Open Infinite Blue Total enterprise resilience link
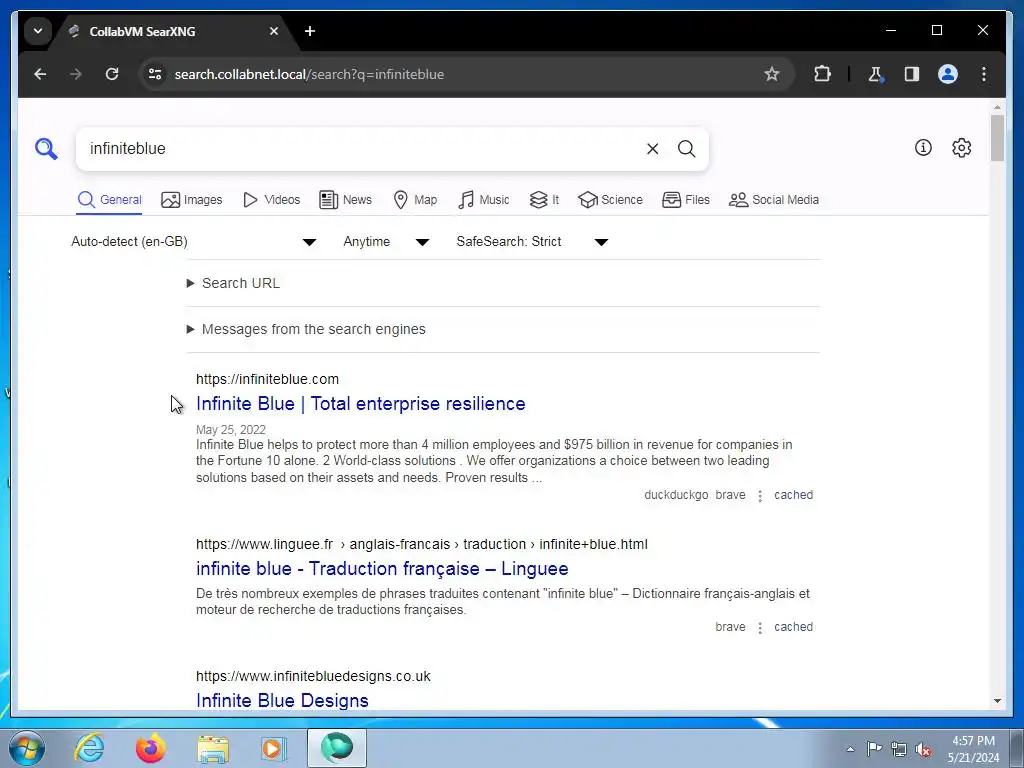Viewport: 1024px width, 768px height. click(x=360, y=404)
